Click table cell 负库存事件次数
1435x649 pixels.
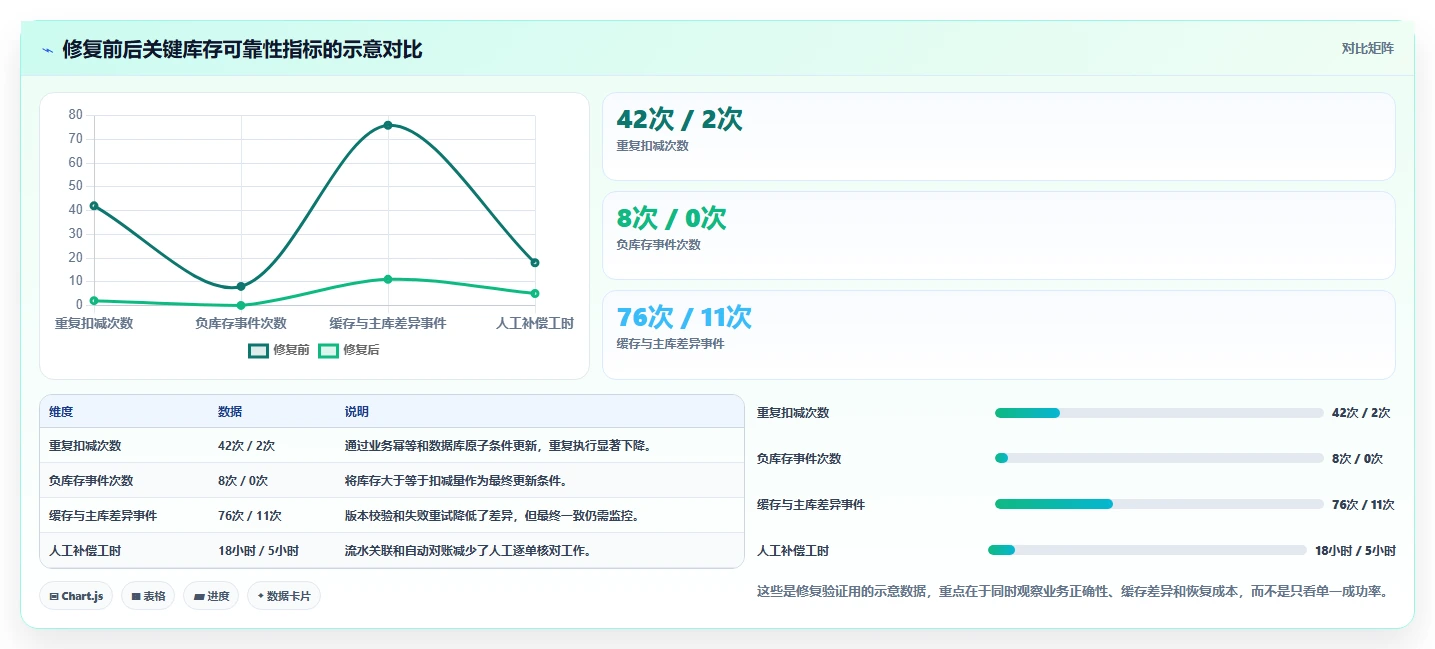(91, 481)
